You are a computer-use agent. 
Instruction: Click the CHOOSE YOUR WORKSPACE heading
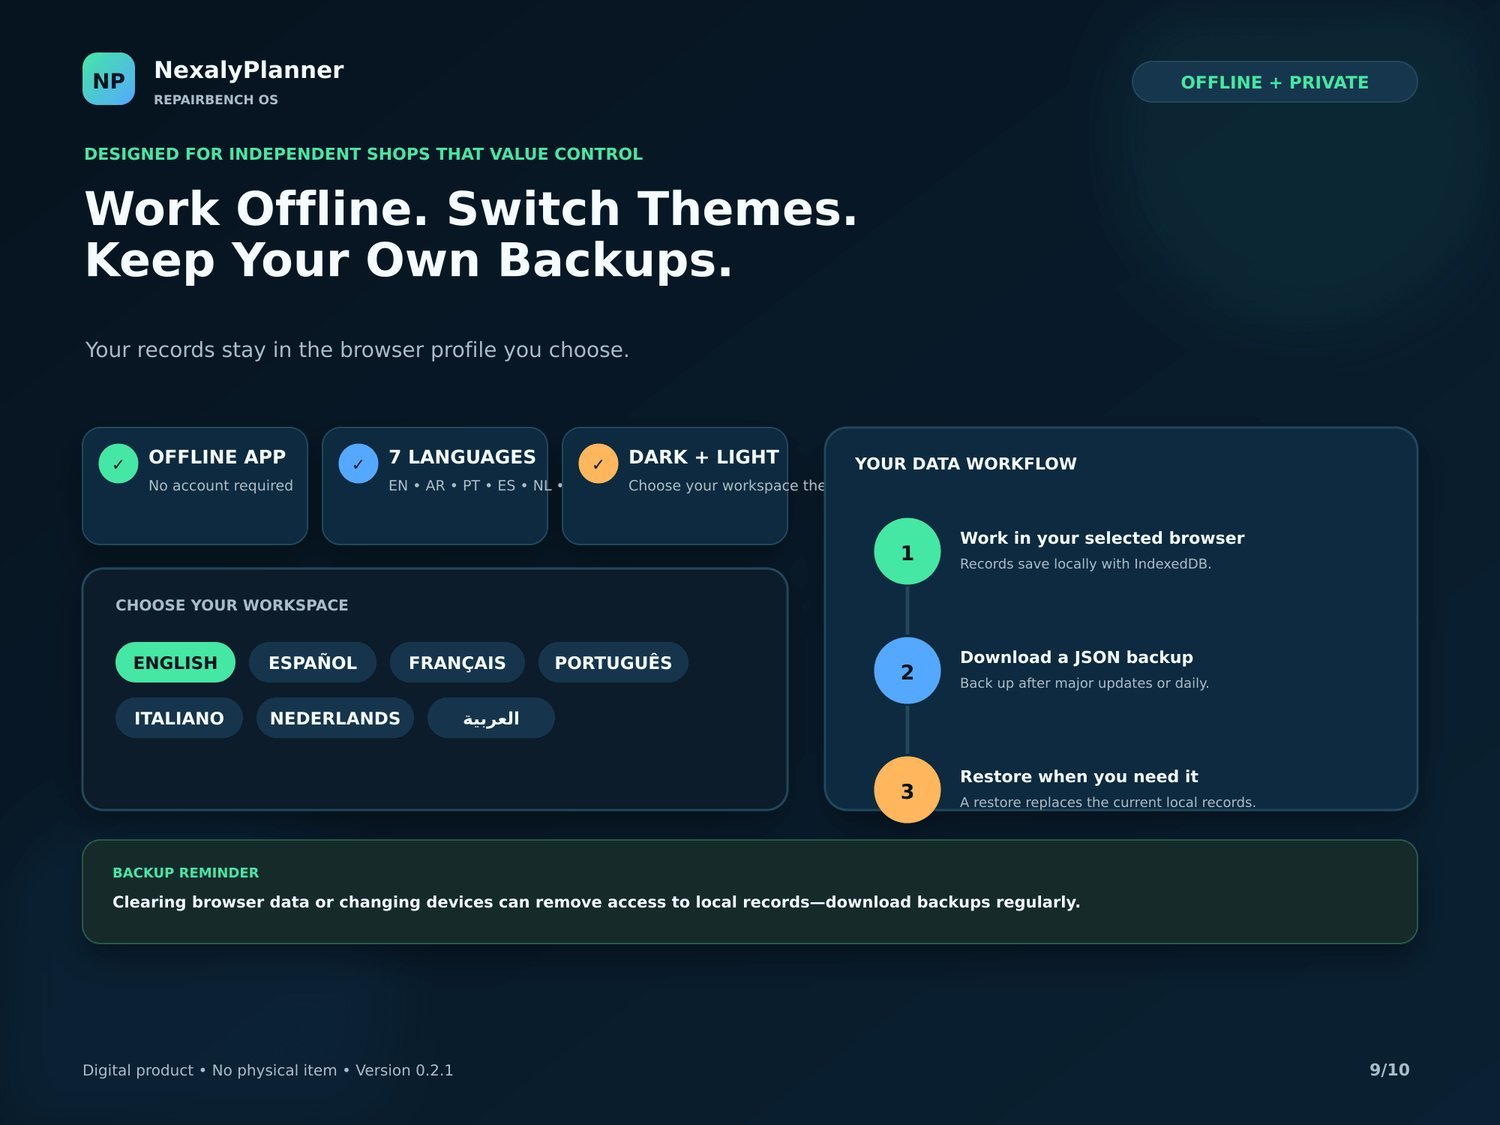tap(232, 605)
